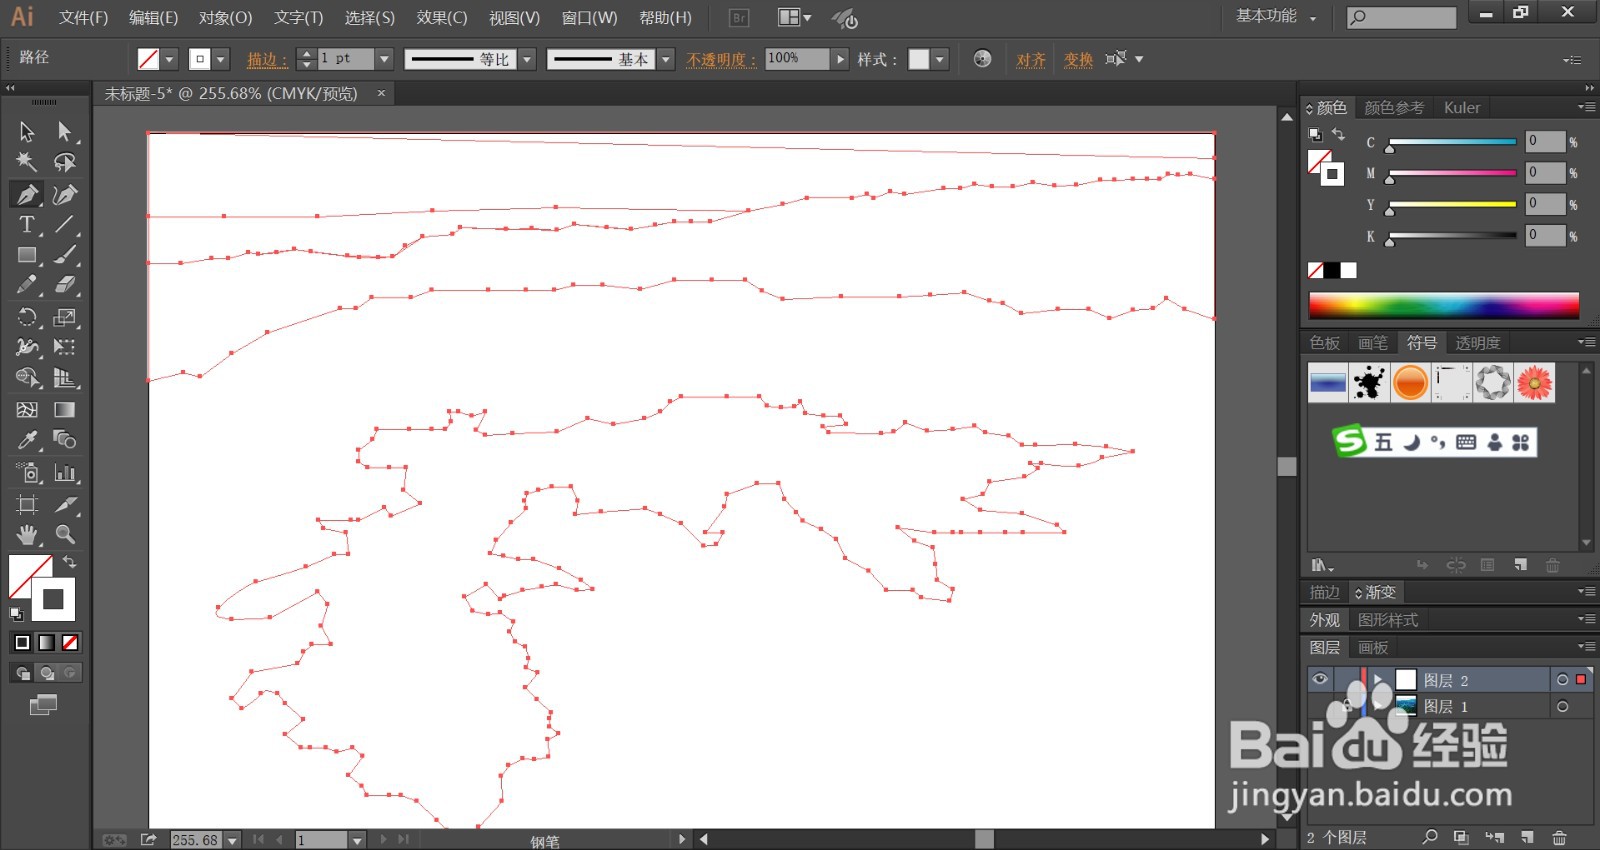Image resolution: width=1600 pixels, height=850 pixels.
Task: Activate the Rotate tool
Action: [x=27, y=318]
